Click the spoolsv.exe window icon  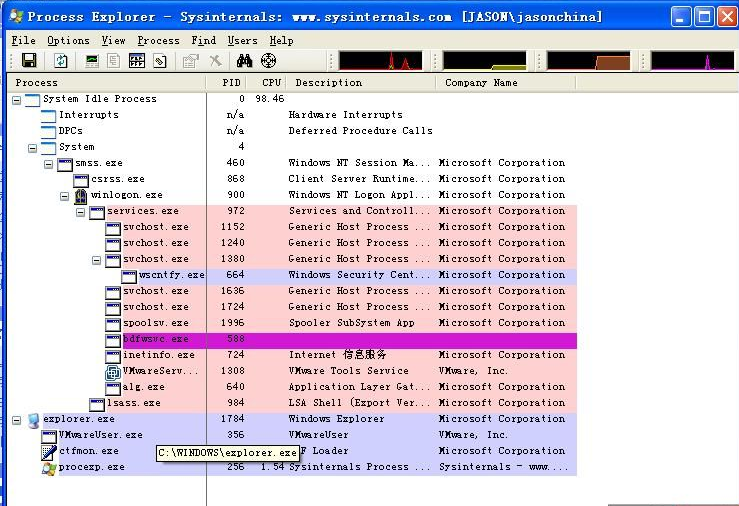113,324
